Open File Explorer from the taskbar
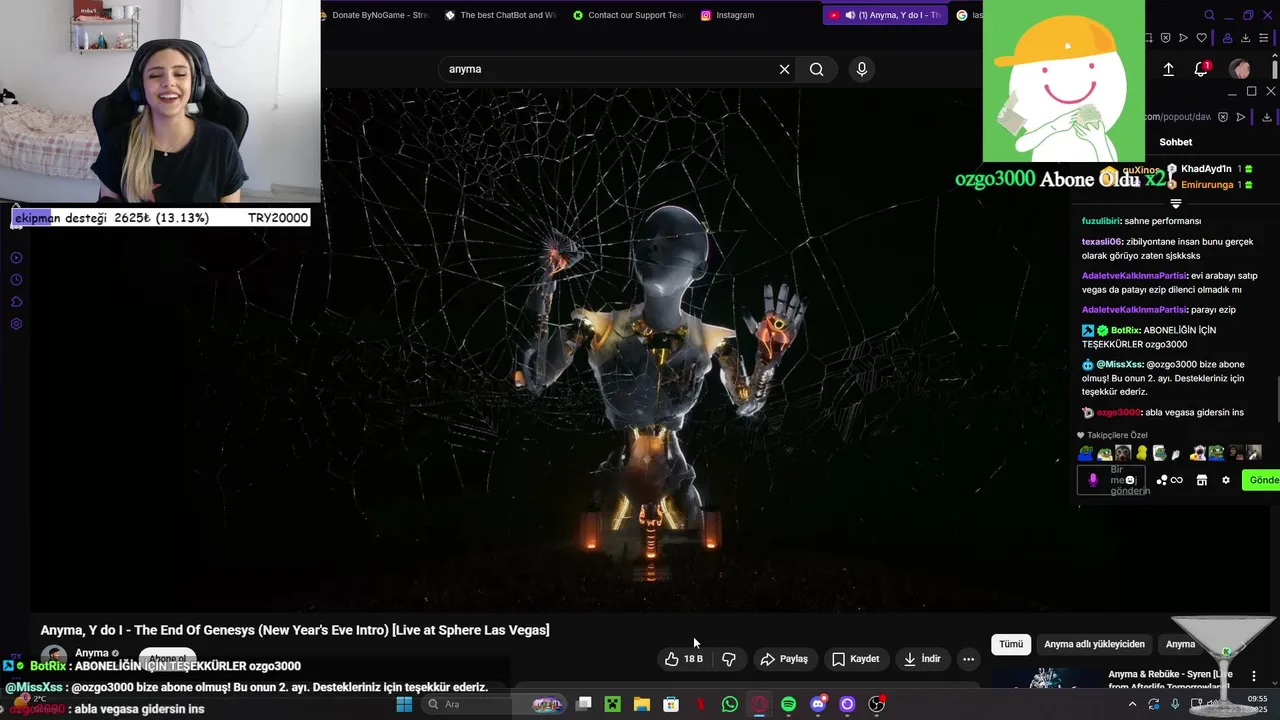Image resolution: width=1280 pixels, height=720 pixels. click(x=642, y=704)
